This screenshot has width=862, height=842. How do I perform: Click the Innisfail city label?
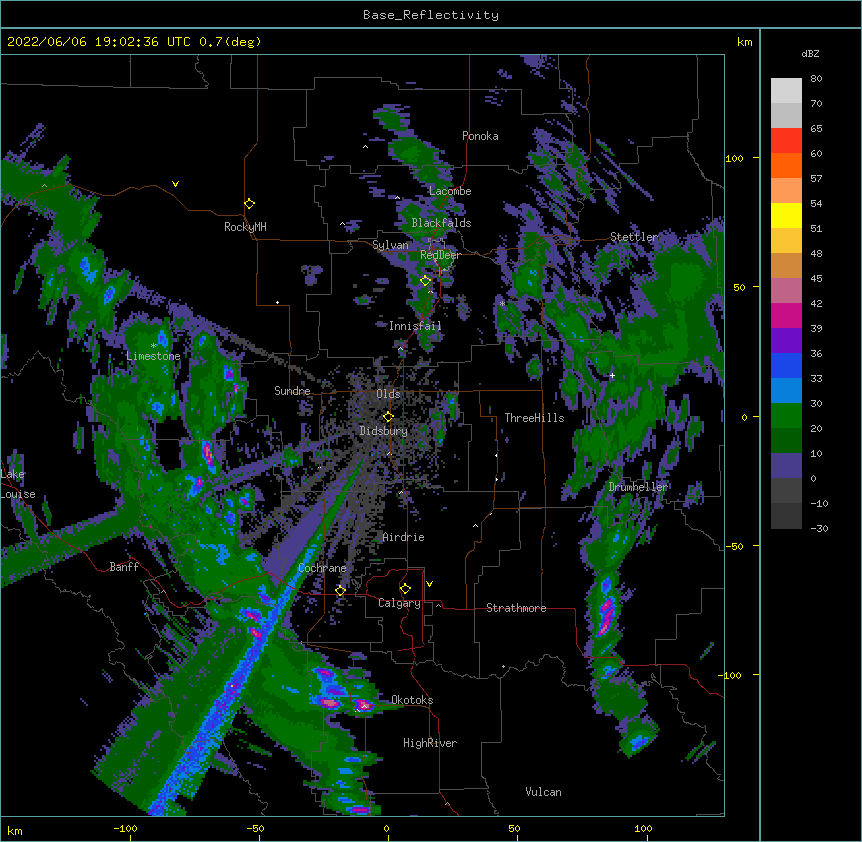coord(415,326)
